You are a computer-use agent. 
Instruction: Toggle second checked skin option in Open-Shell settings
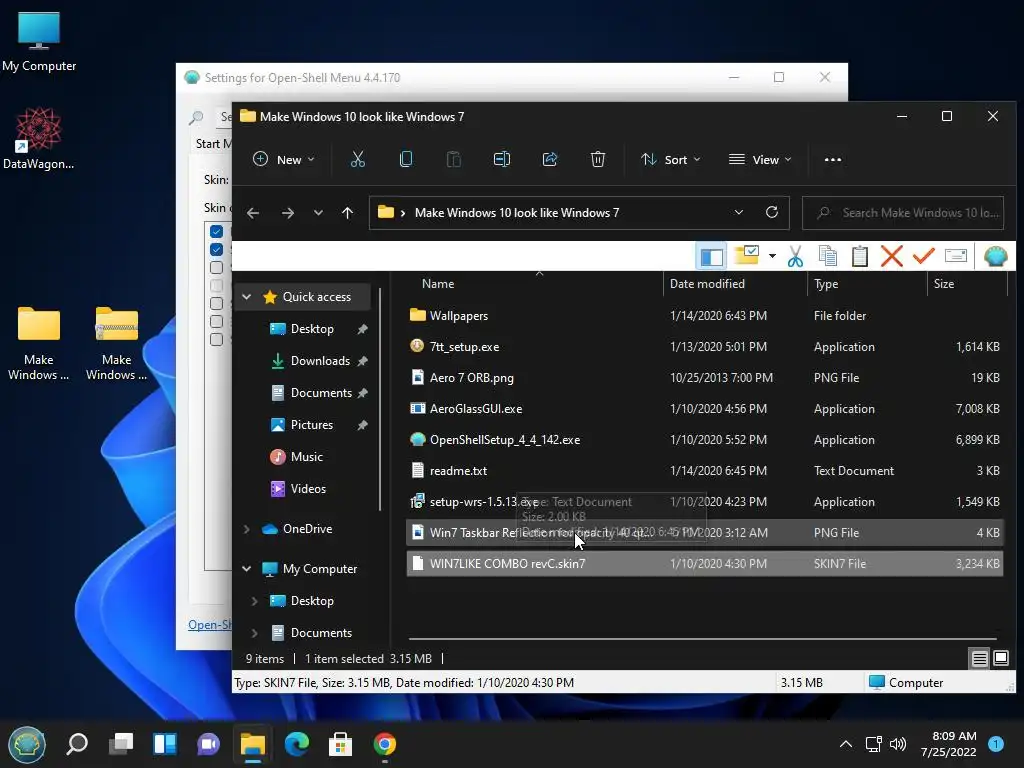pos(217,249)
